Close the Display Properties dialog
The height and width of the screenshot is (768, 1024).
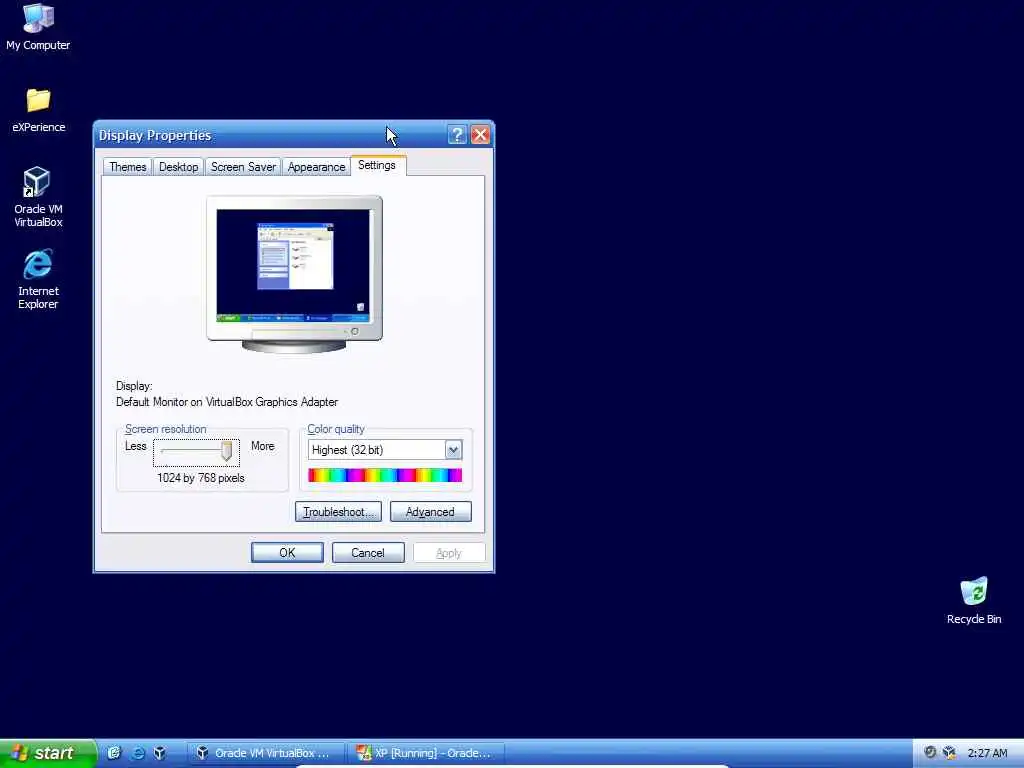480,135
